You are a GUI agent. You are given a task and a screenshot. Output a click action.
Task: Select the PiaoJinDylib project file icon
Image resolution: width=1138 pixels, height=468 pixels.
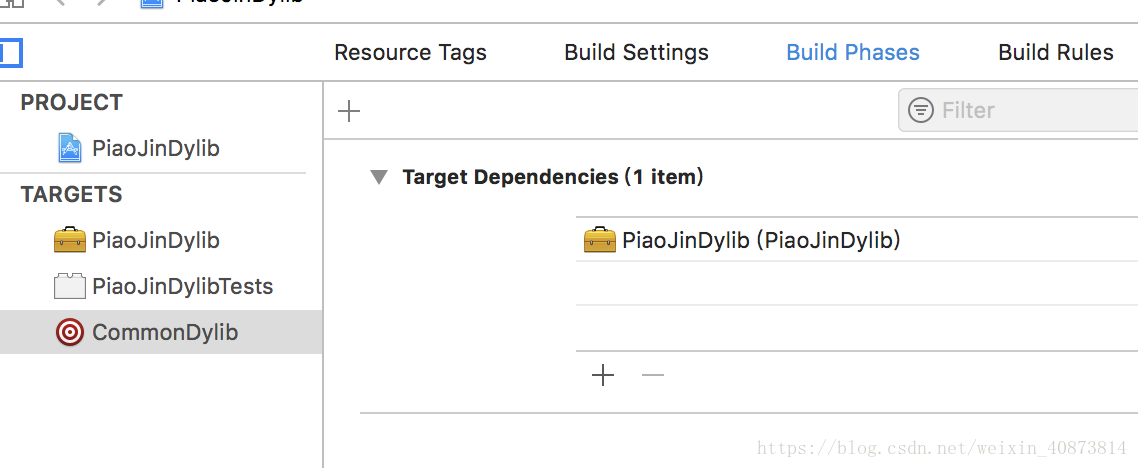click(x=70, y=148)
